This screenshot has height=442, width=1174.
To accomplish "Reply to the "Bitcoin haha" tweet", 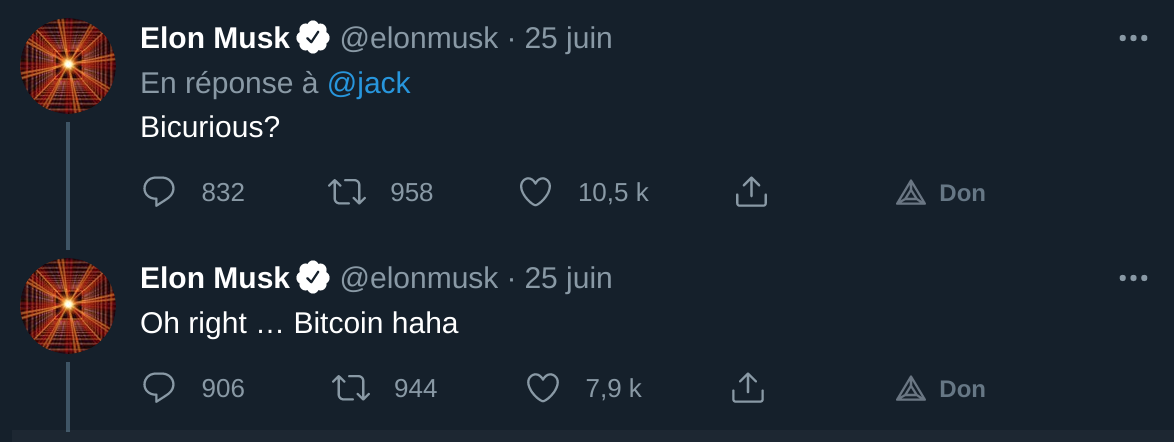I will pyautogui.click(x=159, y=388).
